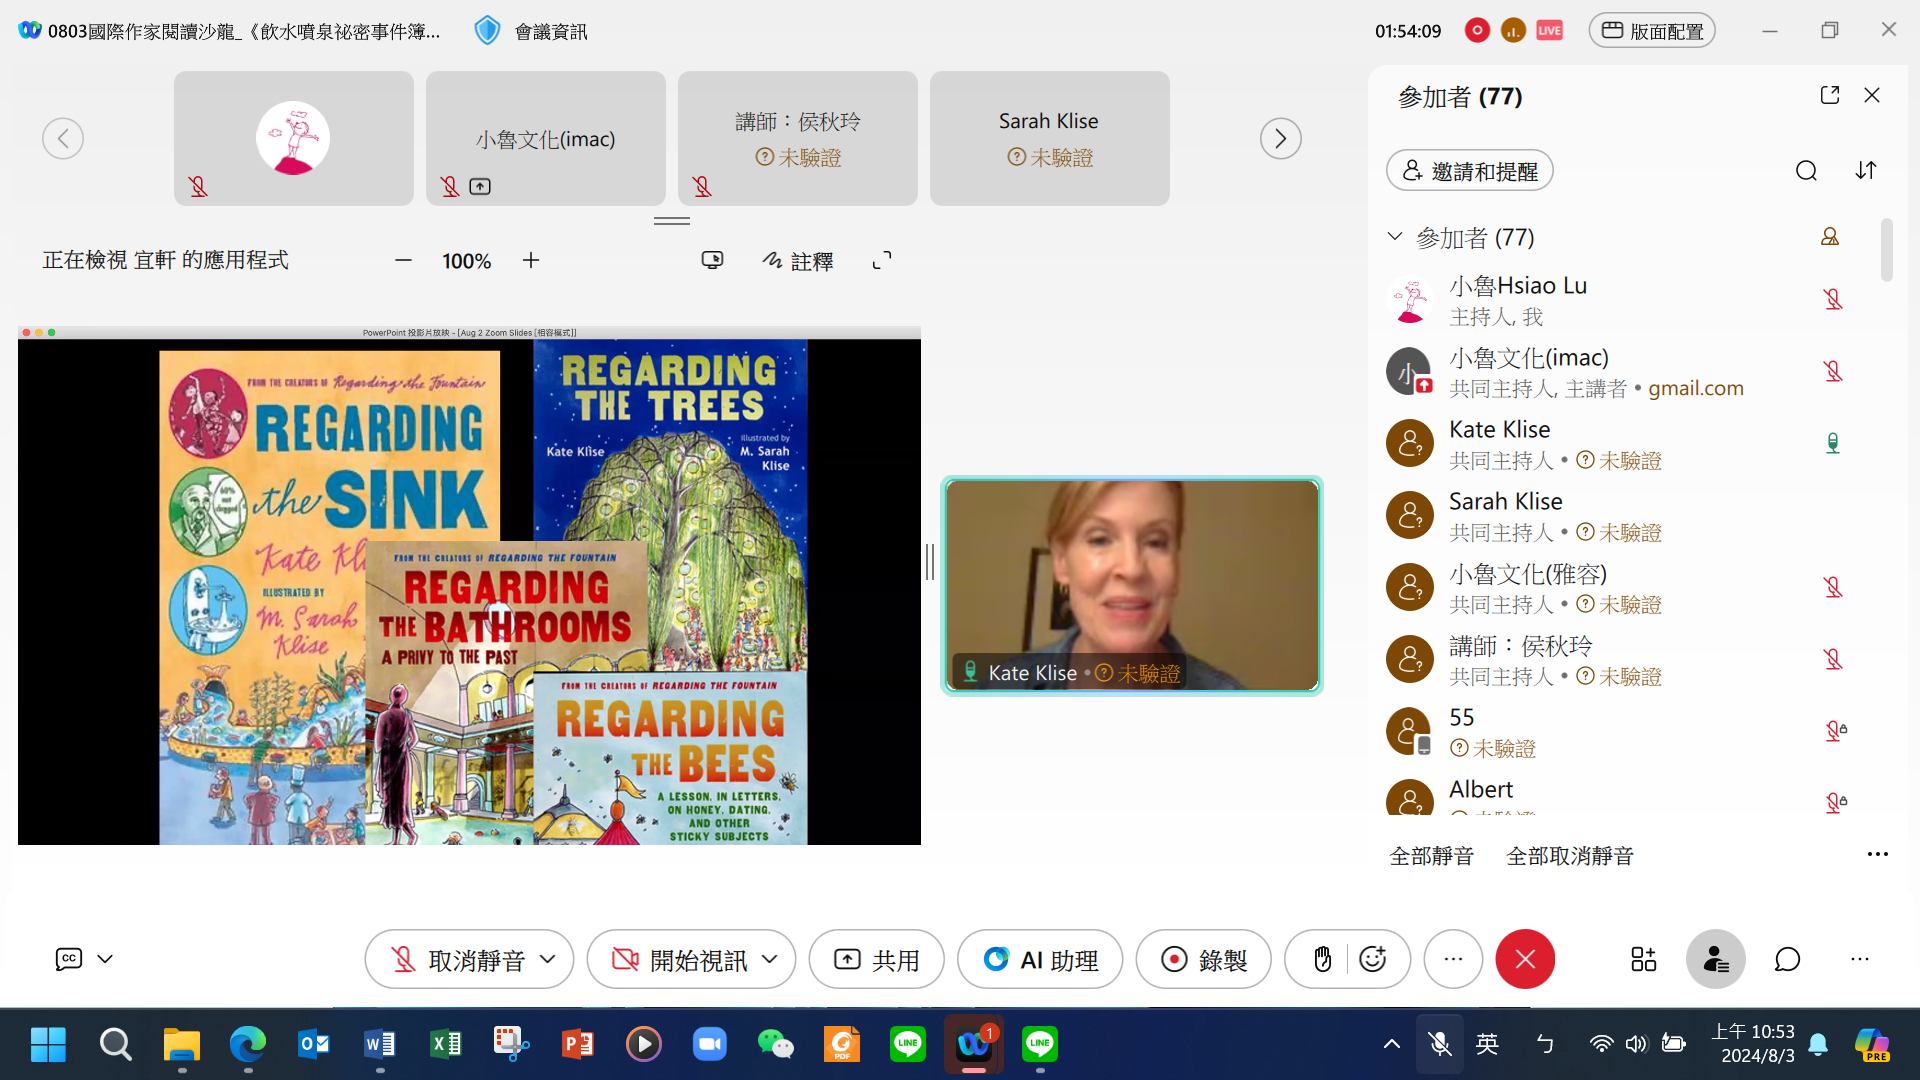Show previous participant thumbnails
This screenshot has height=1080, width=1920.
63,138
